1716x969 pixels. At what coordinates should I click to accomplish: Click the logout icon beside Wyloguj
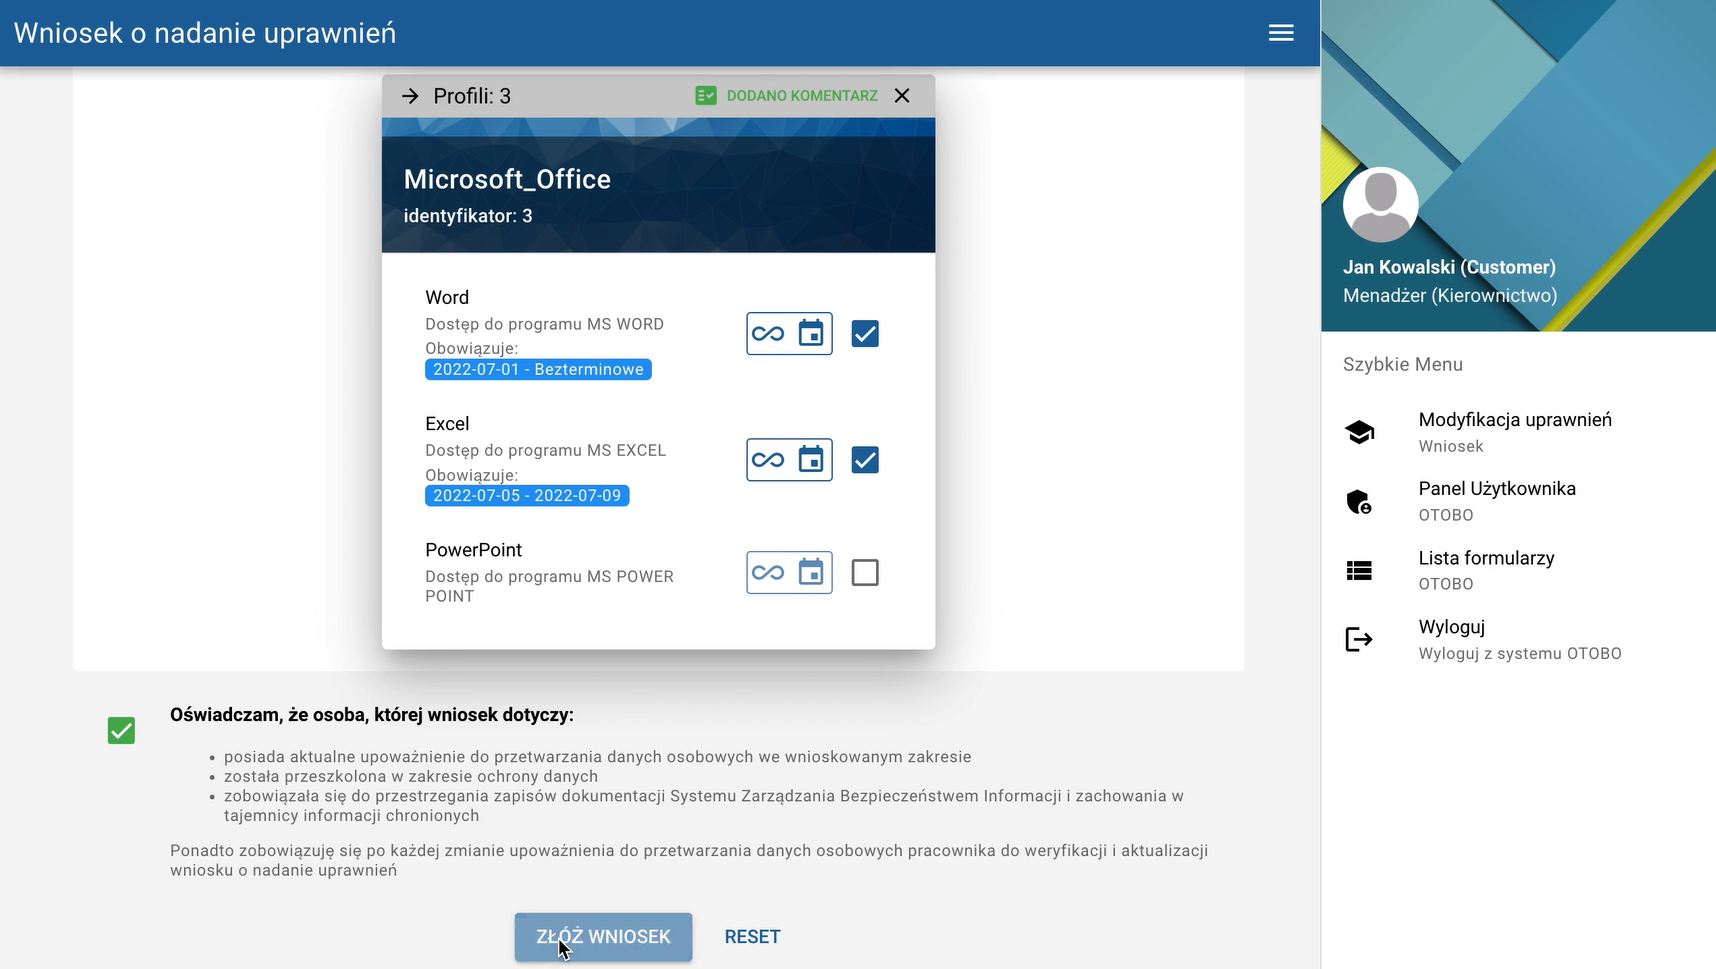pyautogui.click(x=1359, y=639)
